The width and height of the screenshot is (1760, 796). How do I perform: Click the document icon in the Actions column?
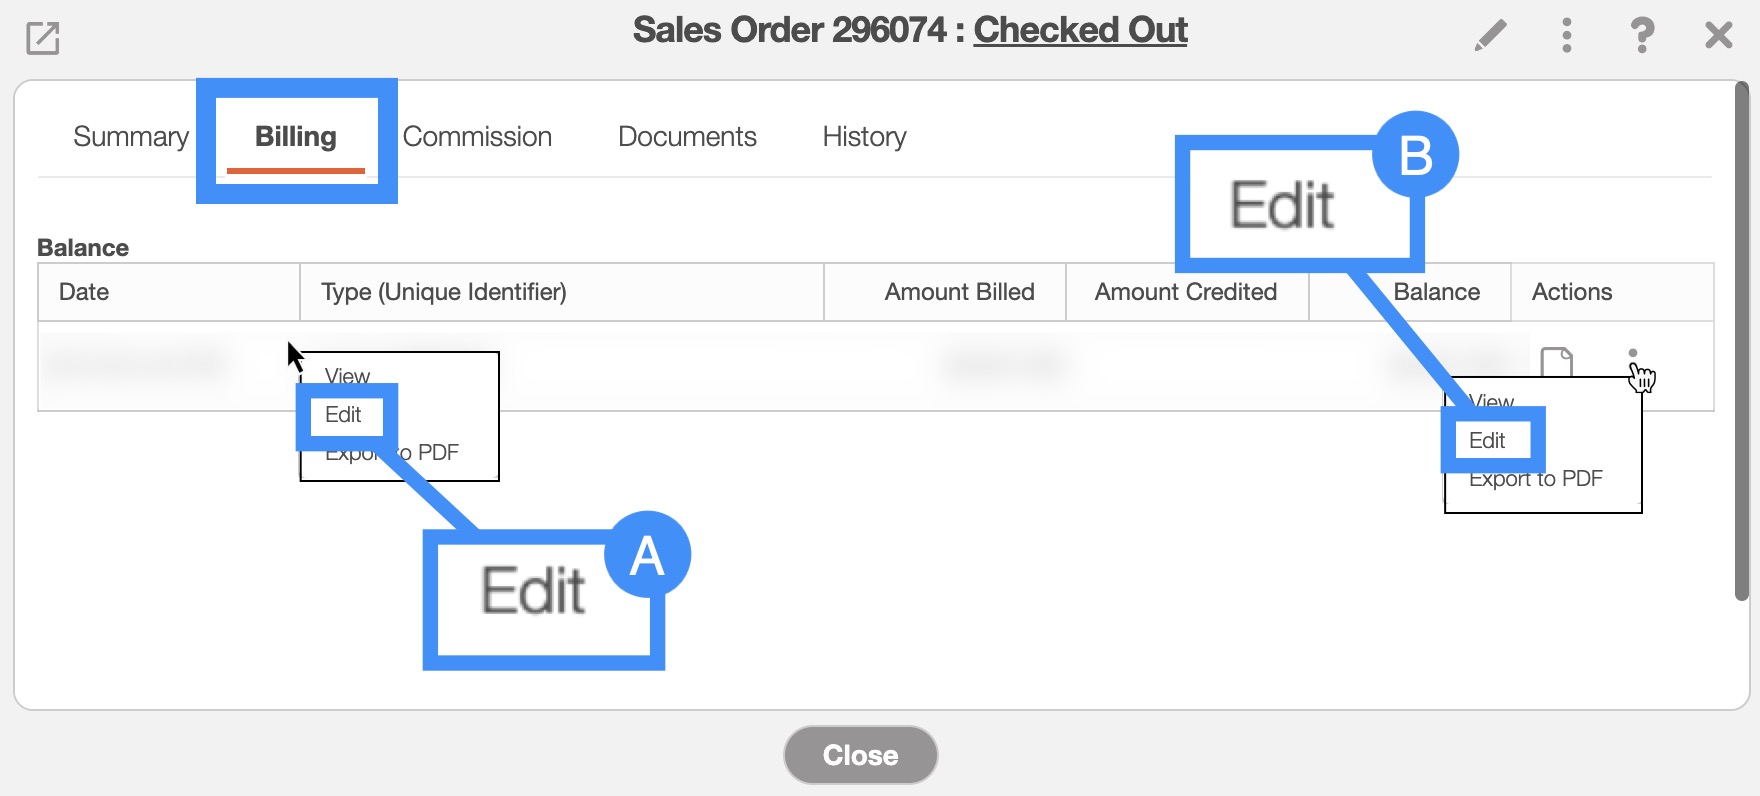click(x=1556, y=361)
